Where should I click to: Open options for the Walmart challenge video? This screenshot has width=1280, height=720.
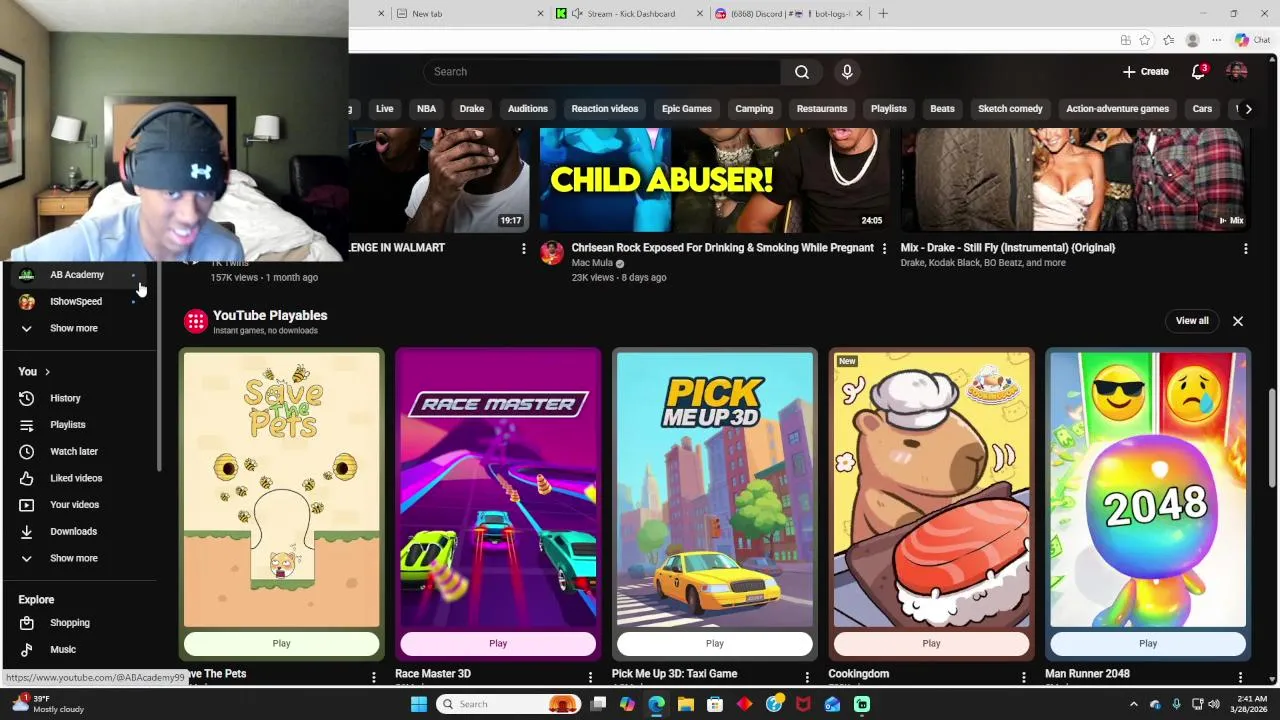523,249
